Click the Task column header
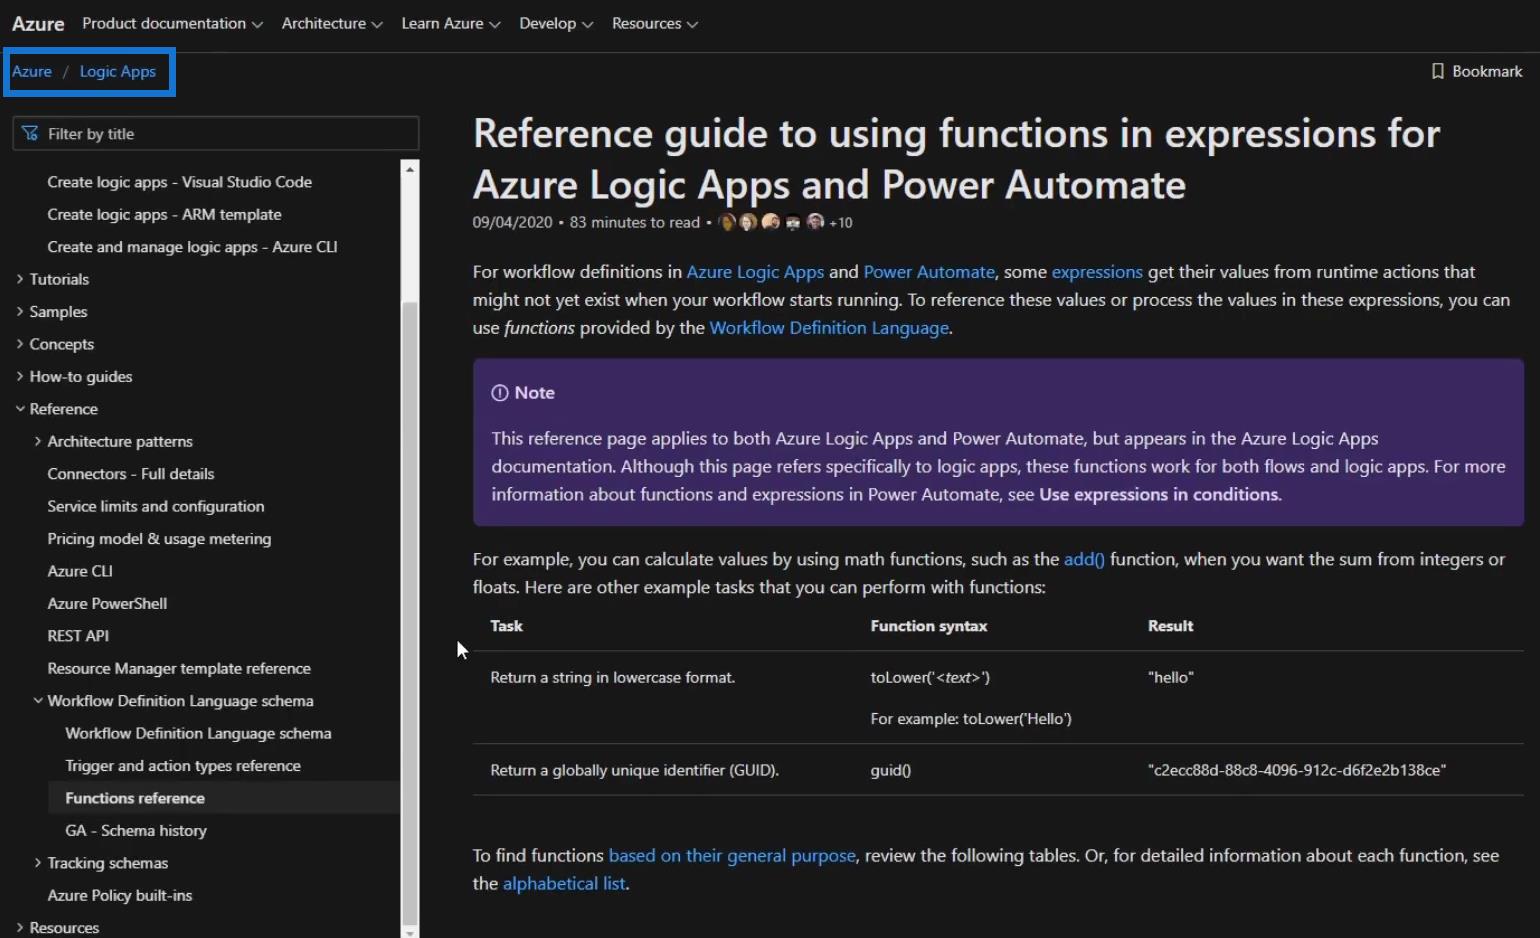 point(507,626)
